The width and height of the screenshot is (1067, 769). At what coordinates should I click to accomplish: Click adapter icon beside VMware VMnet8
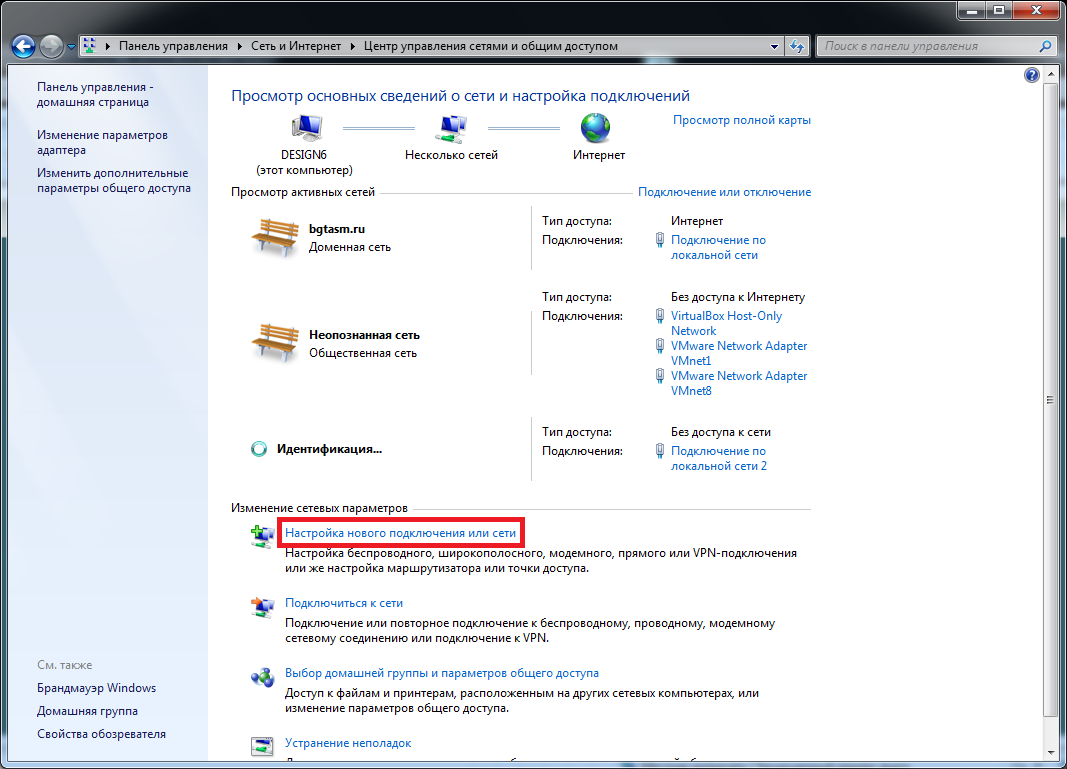(x=659, y=376)
